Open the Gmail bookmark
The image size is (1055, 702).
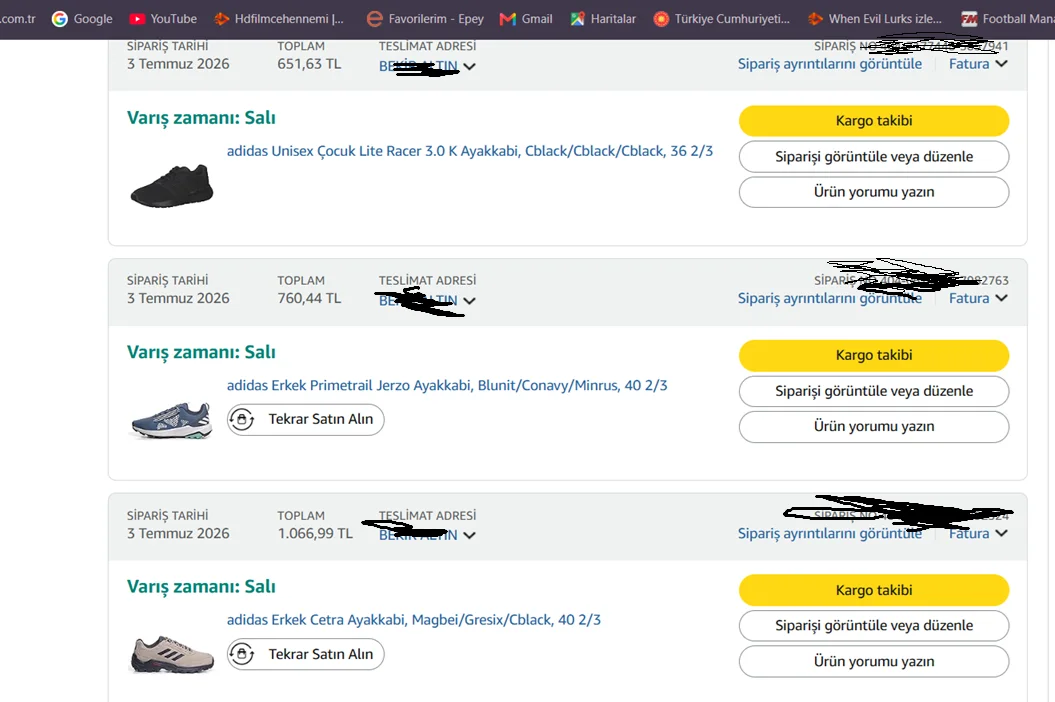[526, 19]
